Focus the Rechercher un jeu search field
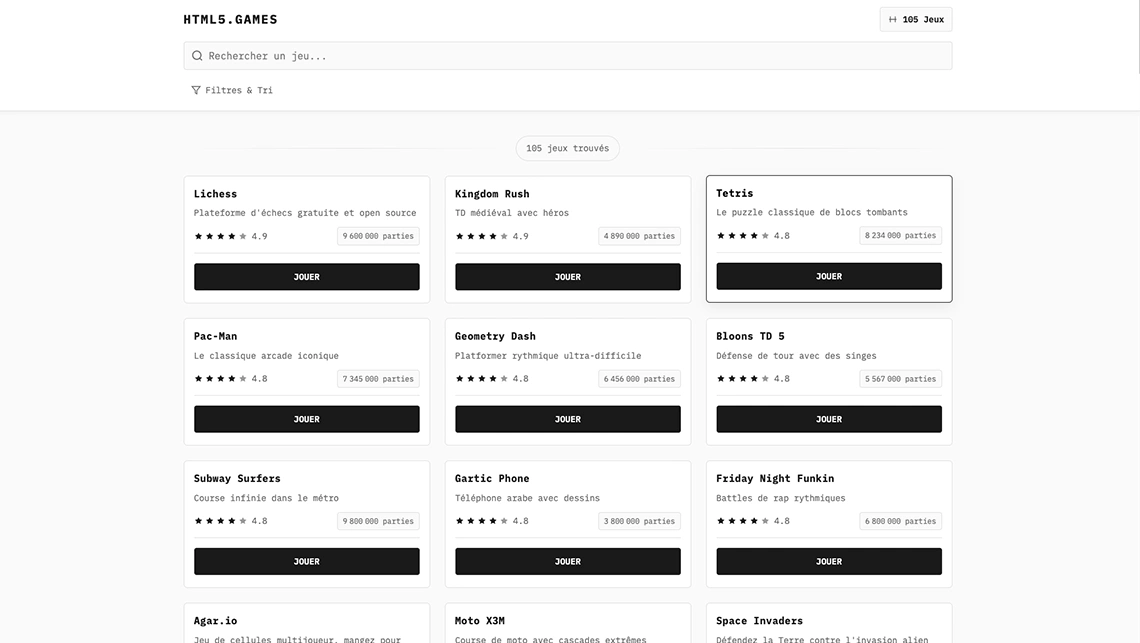 pos(575,56)
